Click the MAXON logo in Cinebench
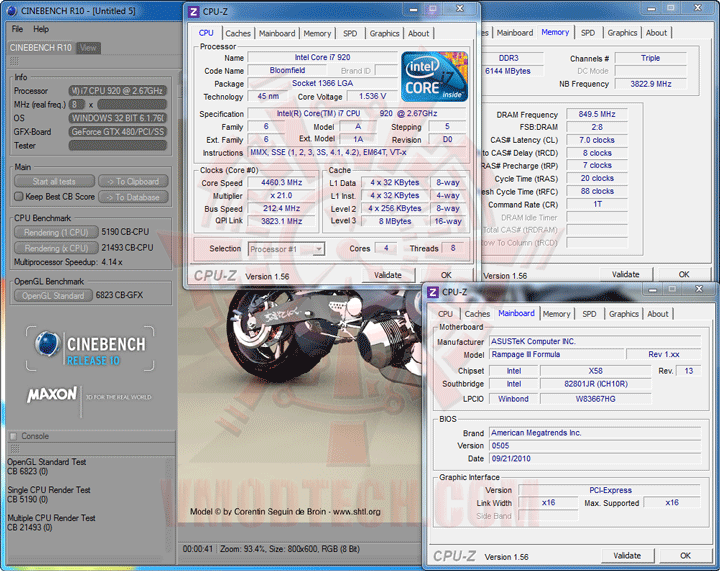The width and height of the screenshot is (720, 571). 52,394
